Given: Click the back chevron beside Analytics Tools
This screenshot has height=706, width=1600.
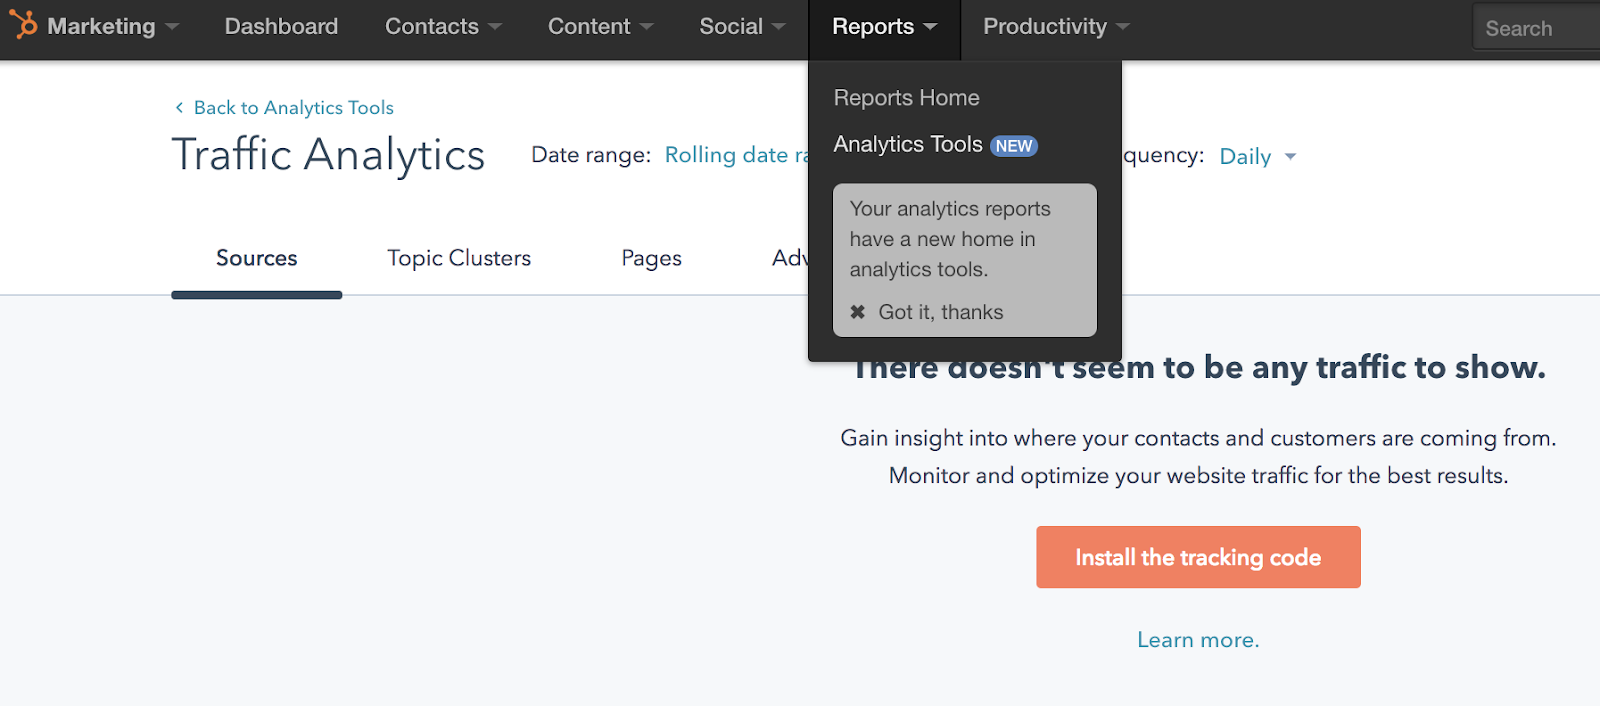Looking at the screenshot, I should [x=179, y=108].
